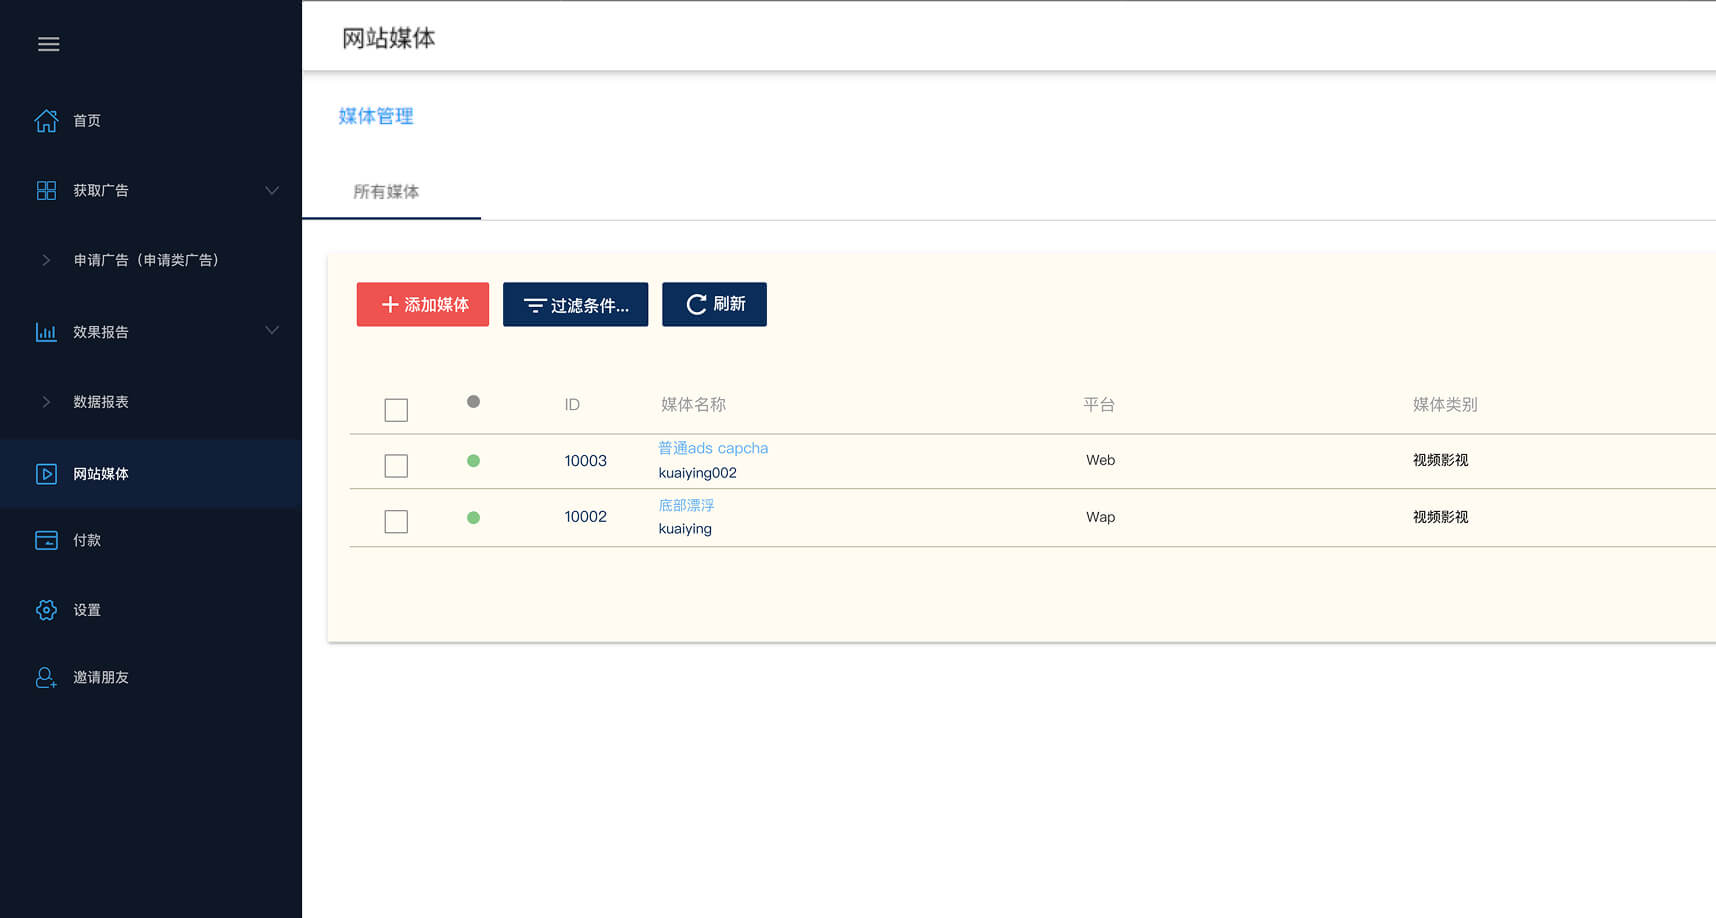Click the bar chart icon for 效果报告
This screenshot has height=918, width=1716.
(x=46, y=332)
